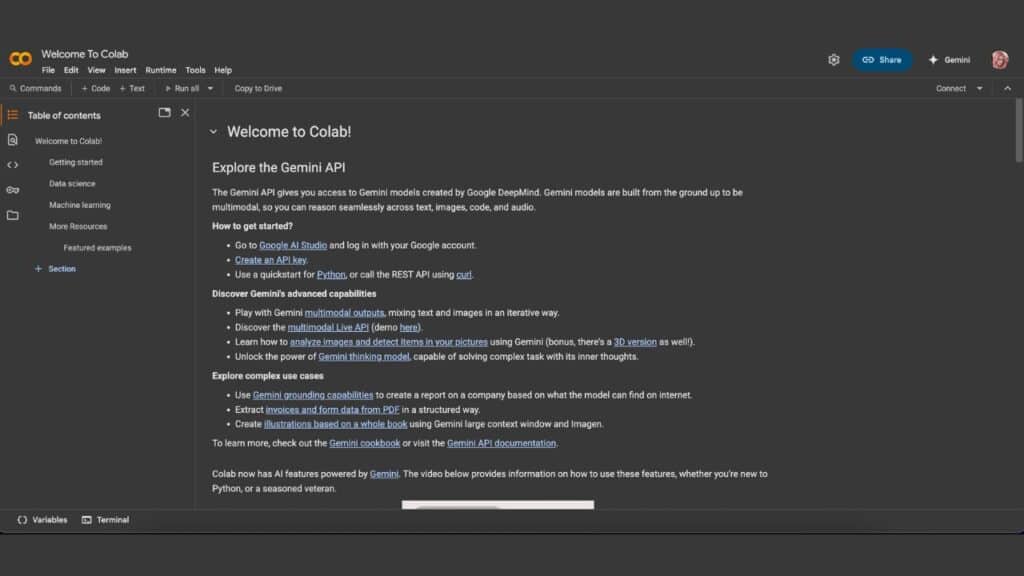Click the Share button
The width and height of the screenshot is (1024, 576).
coord(882,60)
